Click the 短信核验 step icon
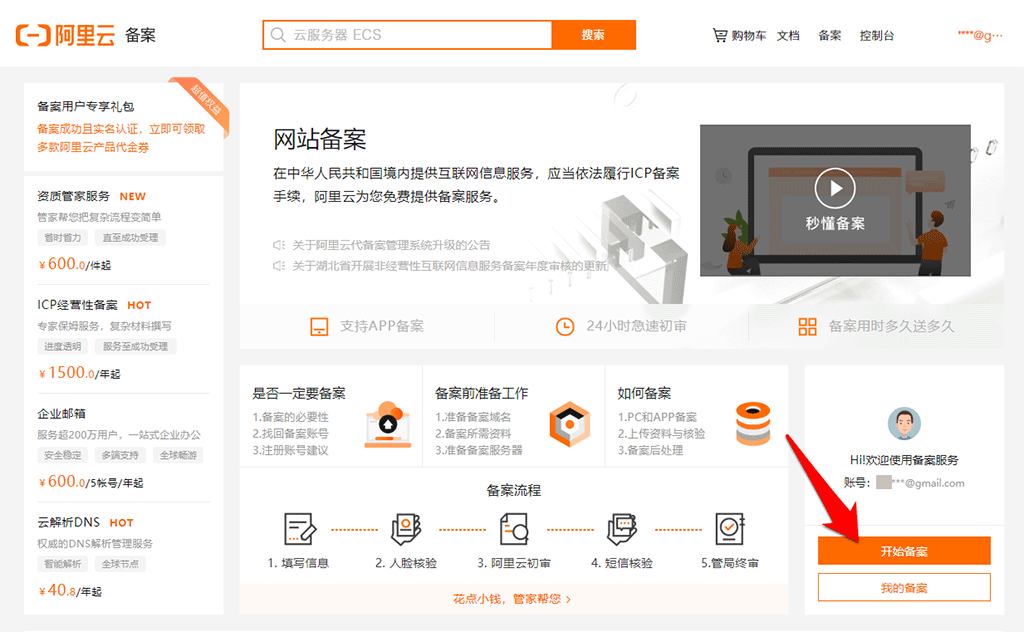 tap(622, 529)
